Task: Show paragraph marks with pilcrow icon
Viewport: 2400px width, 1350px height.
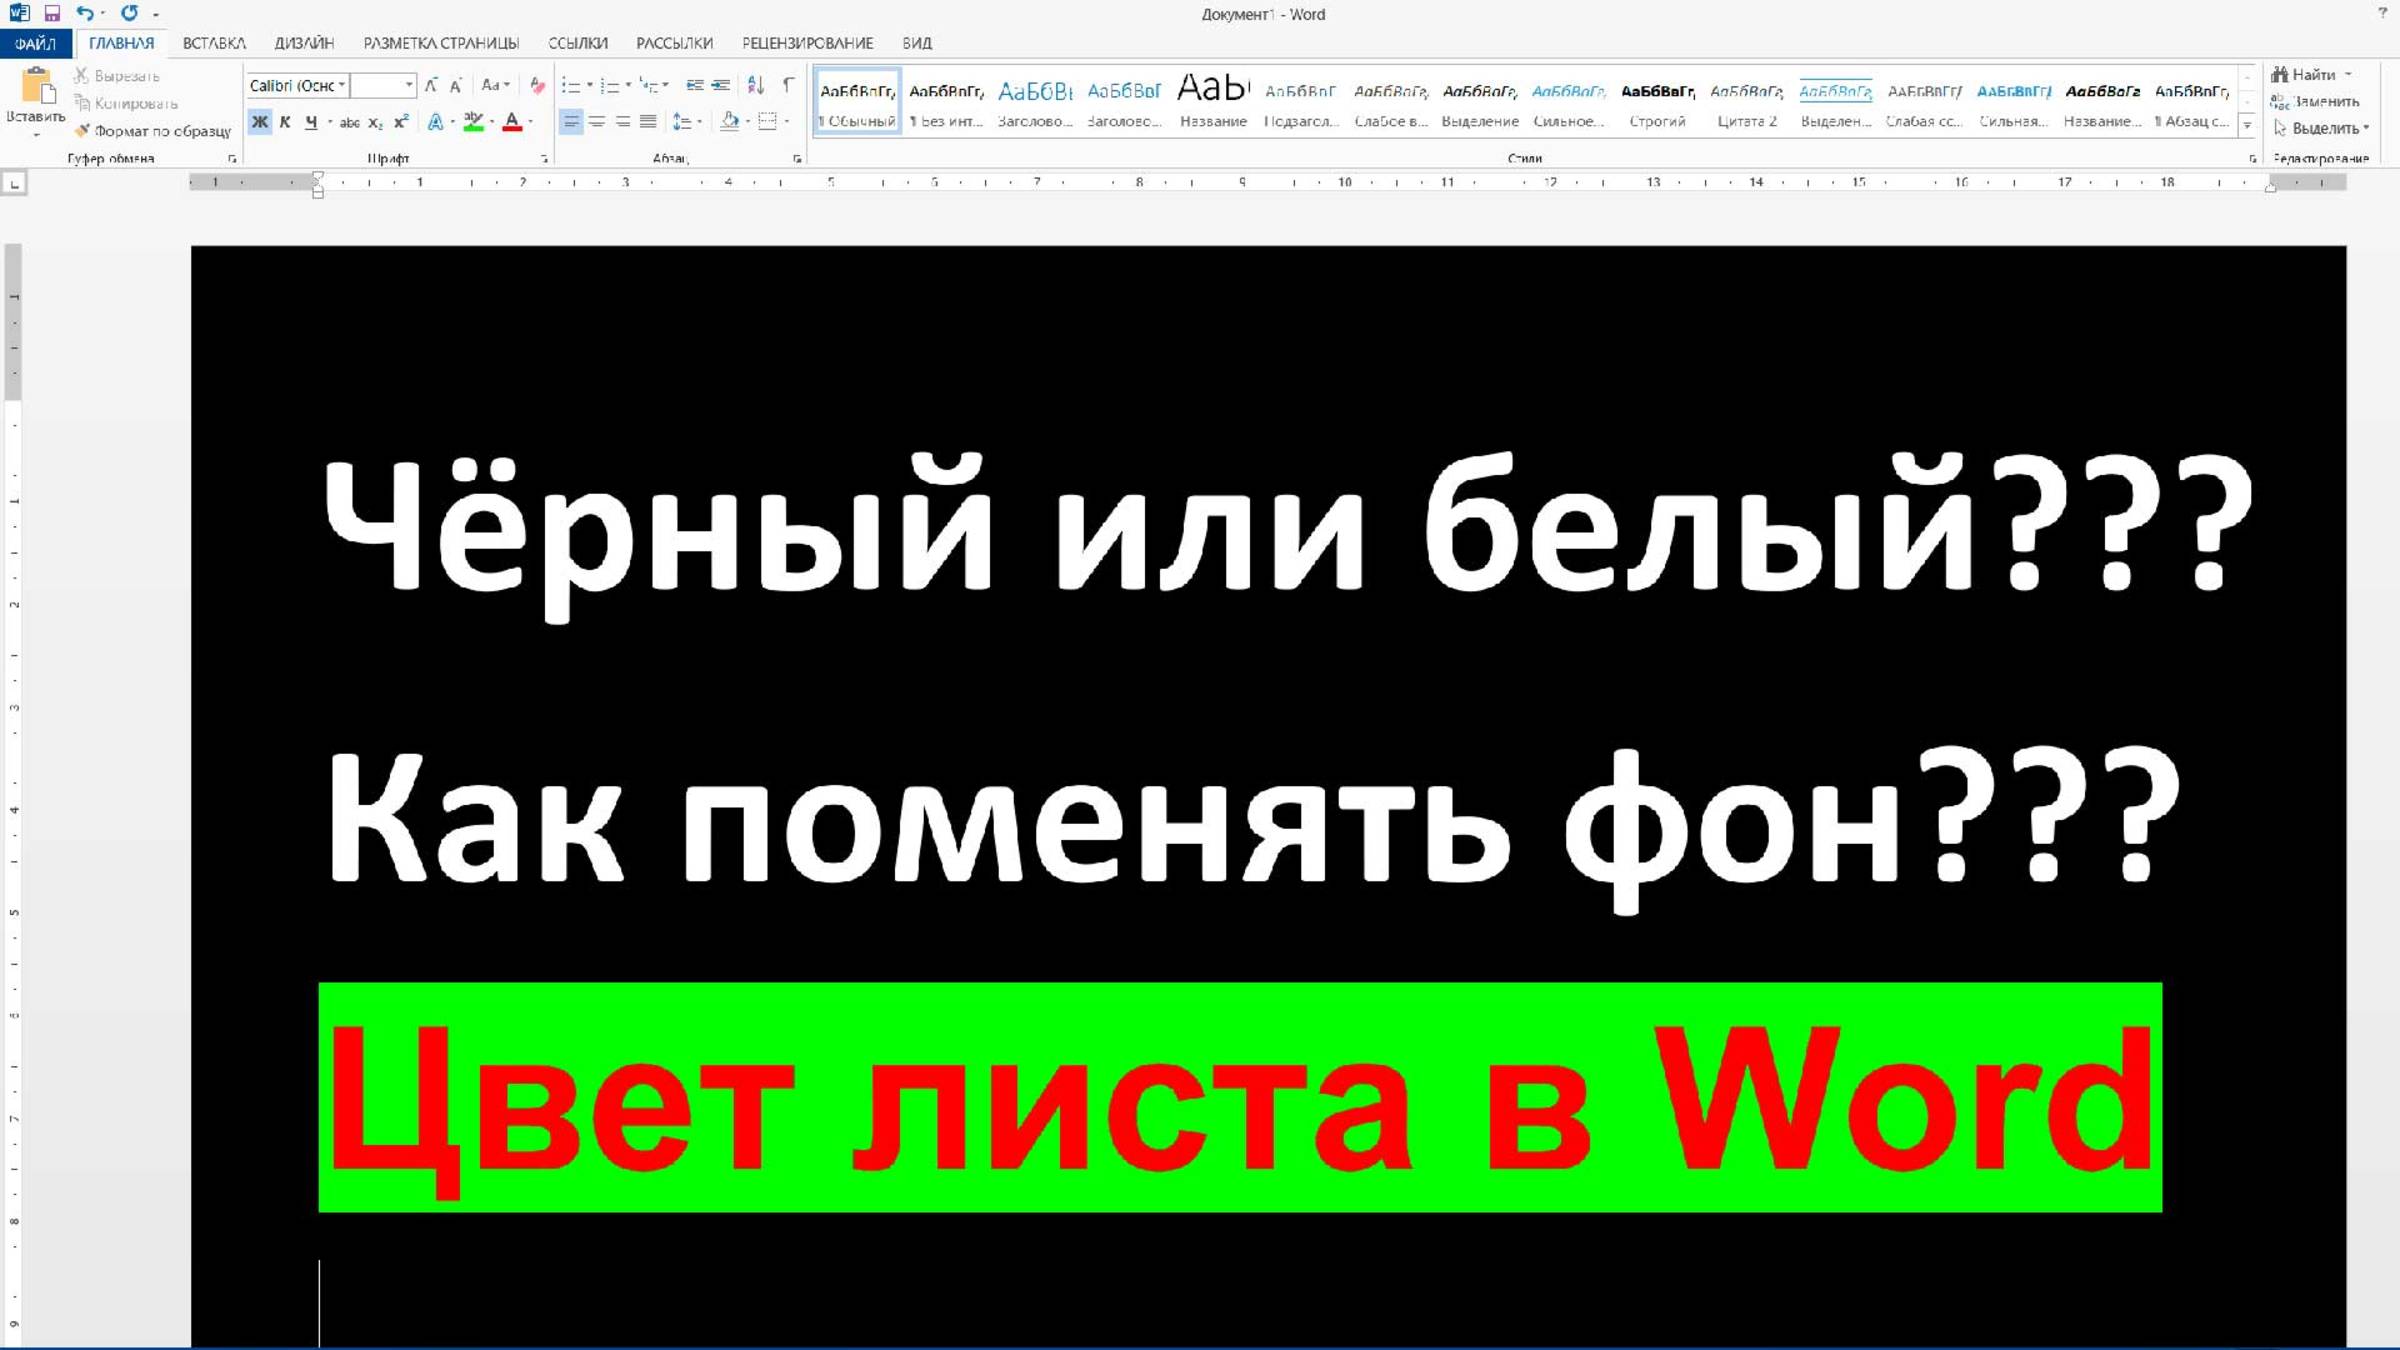Action: [788, 85]
